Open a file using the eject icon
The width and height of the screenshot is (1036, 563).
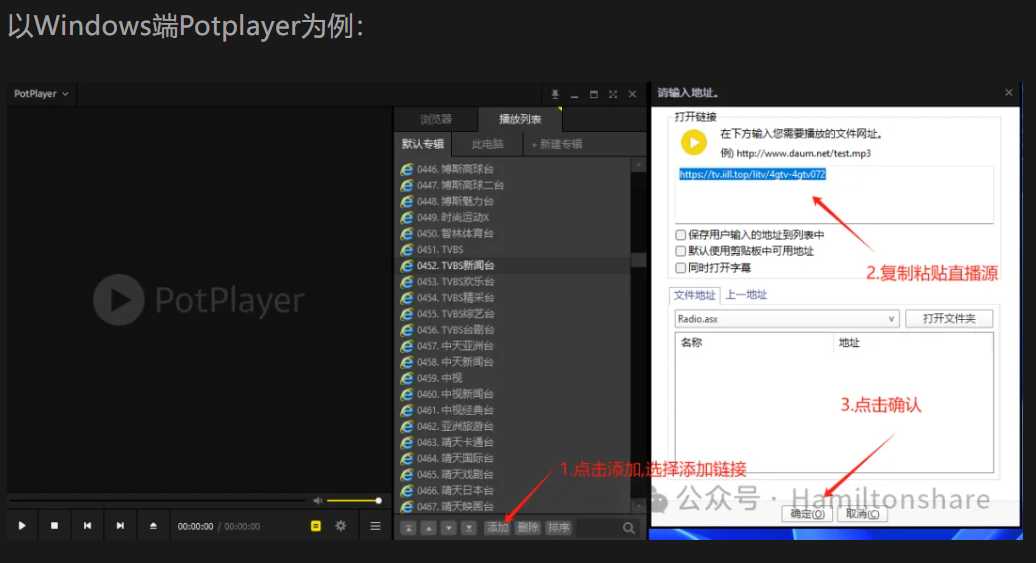click(153, 526)
